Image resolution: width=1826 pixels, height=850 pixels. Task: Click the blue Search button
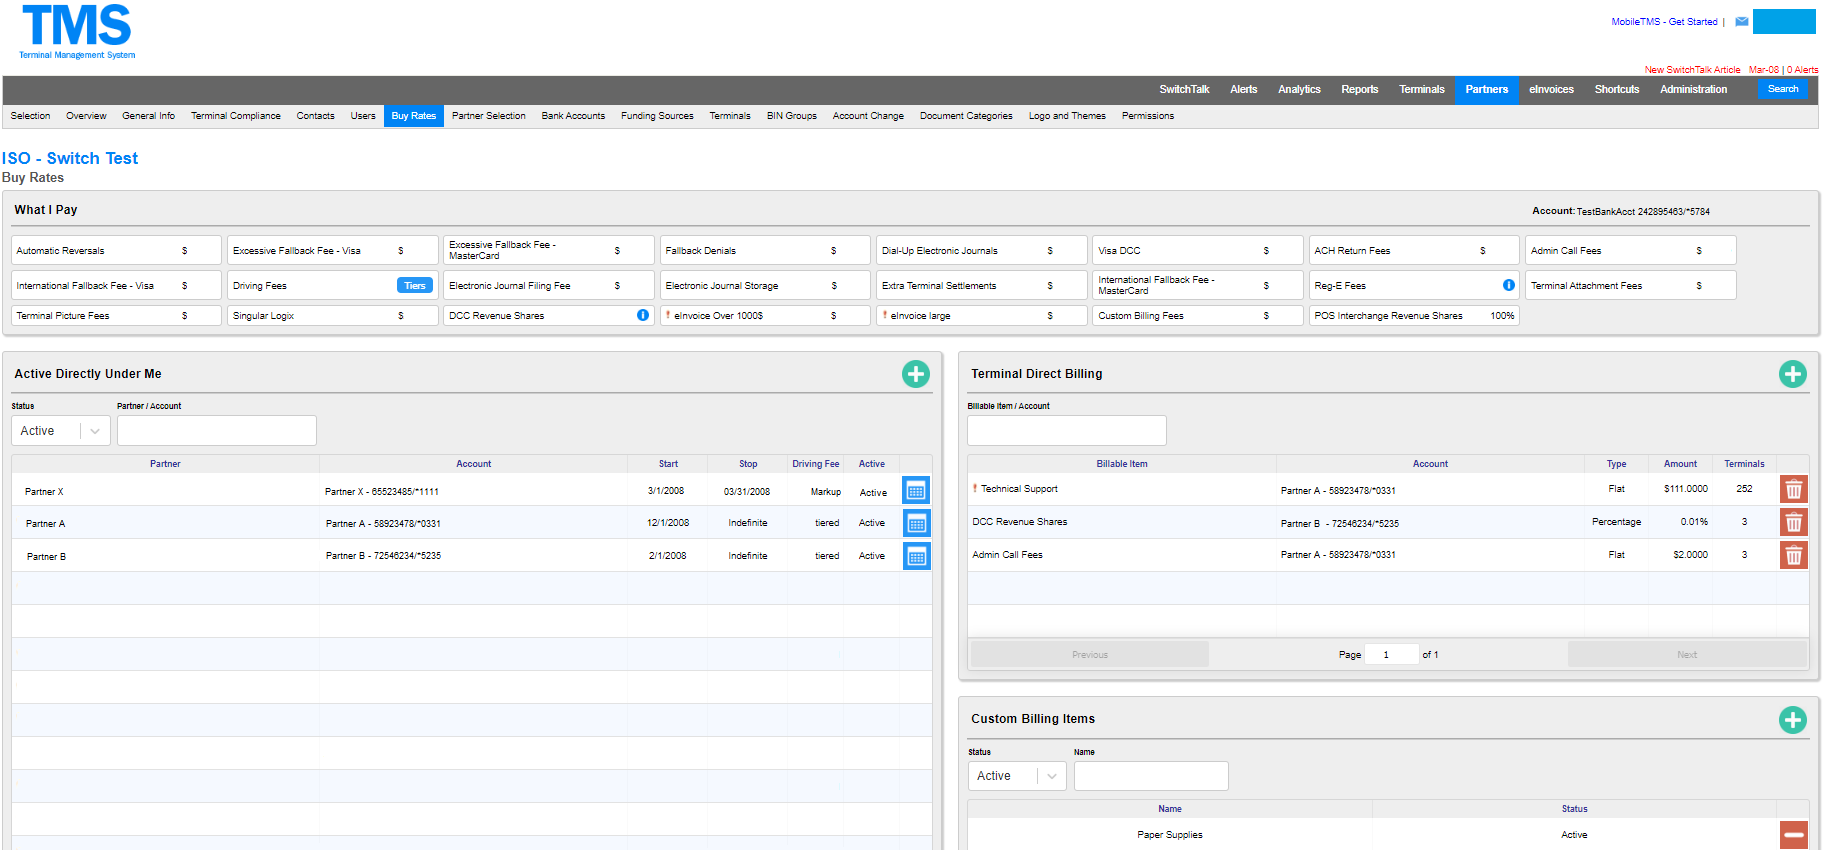tap(1783, 89)
